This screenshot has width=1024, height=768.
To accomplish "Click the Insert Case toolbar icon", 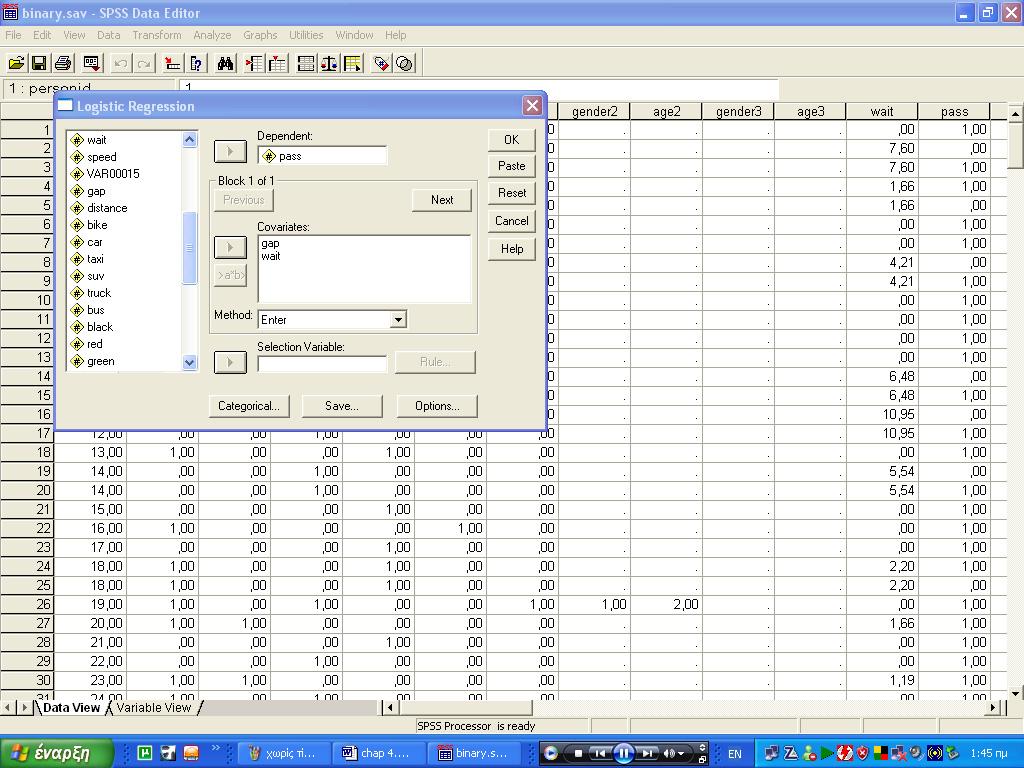I will (x=254, y=63).
